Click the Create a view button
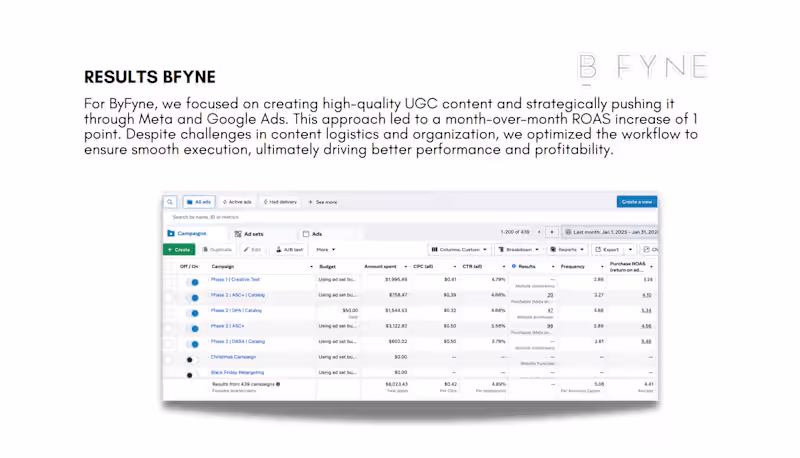 click(637, 202)
